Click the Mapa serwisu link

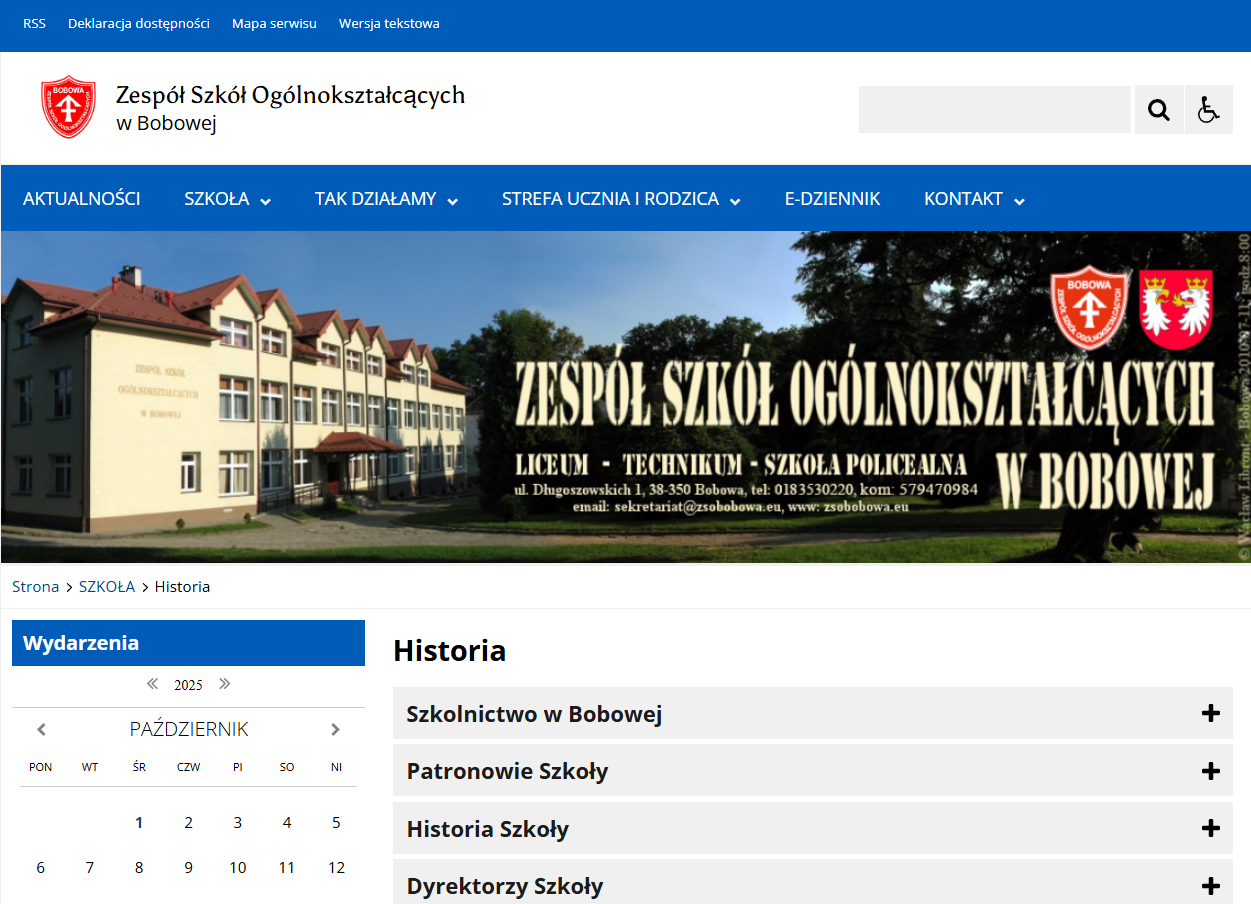point(274,23)
